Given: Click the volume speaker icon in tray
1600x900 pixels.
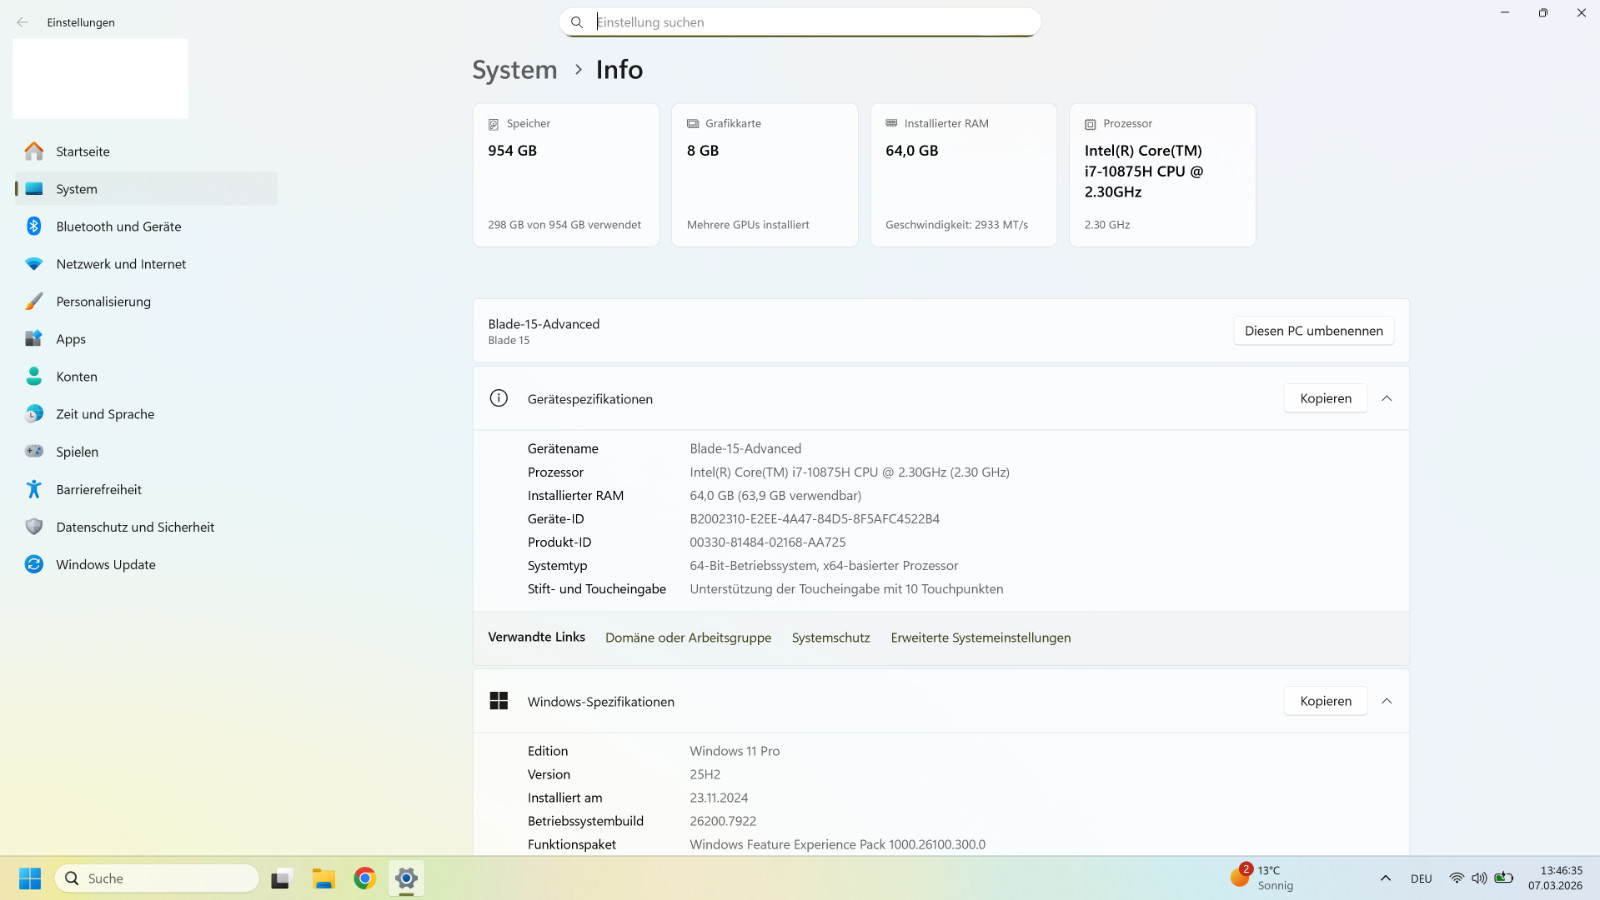Looking at the screenshot, I should [1479, 878].
